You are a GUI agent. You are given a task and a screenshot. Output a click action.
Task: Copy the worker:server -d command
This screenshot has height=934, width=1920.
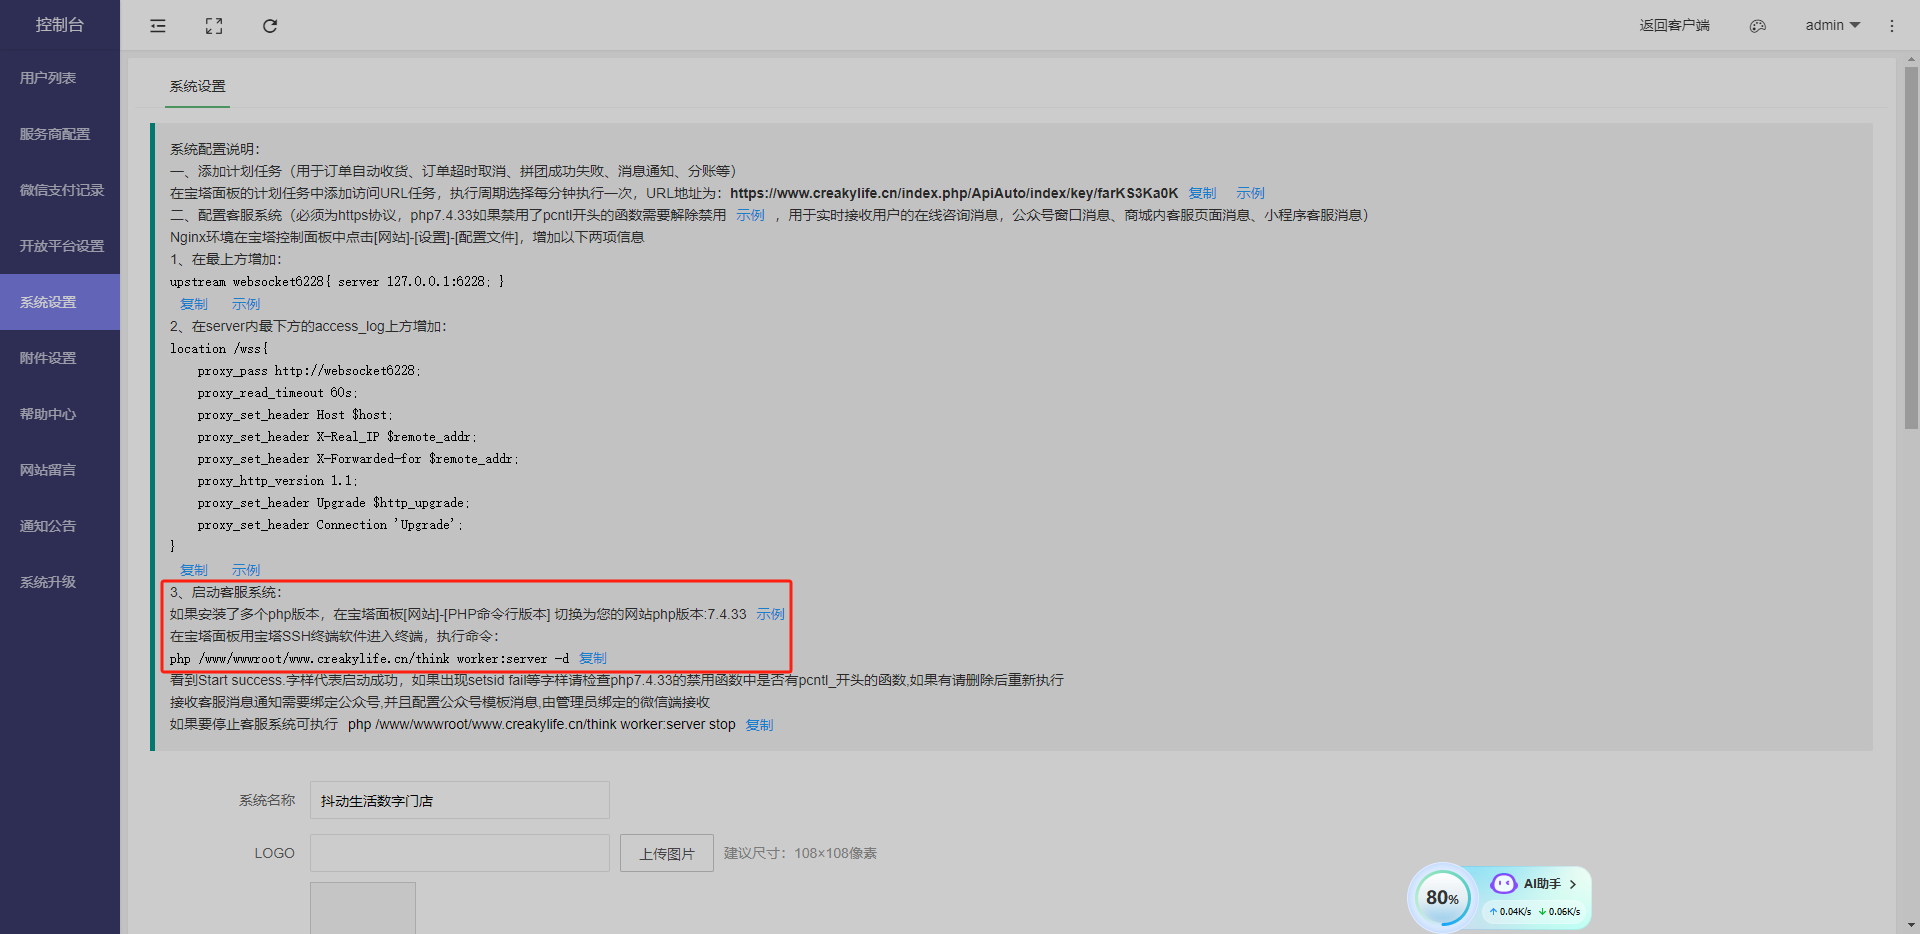click(x=593, y=658)
